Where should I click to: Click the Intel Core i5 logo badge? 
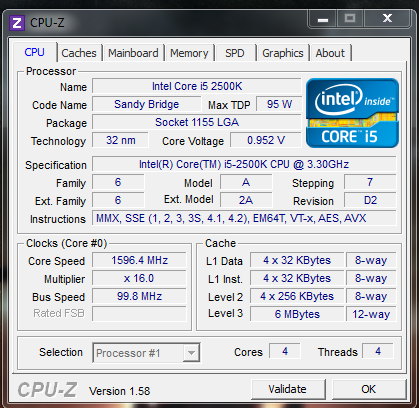tap(352, 113)
